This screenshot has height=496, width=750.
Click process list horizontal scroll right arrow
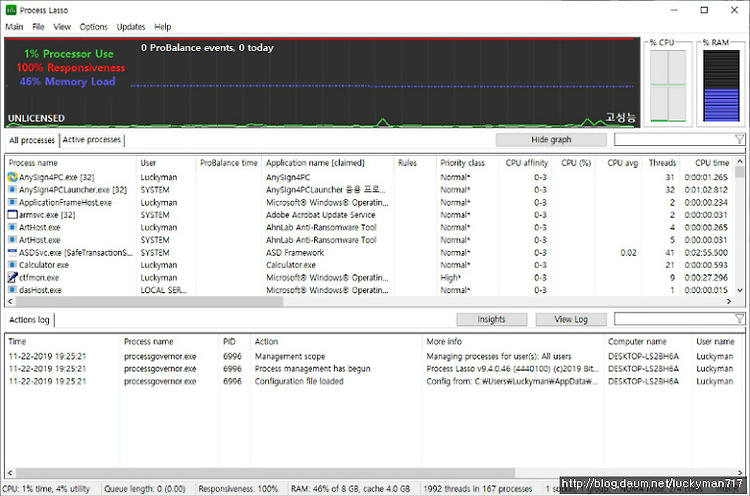(x=729, y=301)
